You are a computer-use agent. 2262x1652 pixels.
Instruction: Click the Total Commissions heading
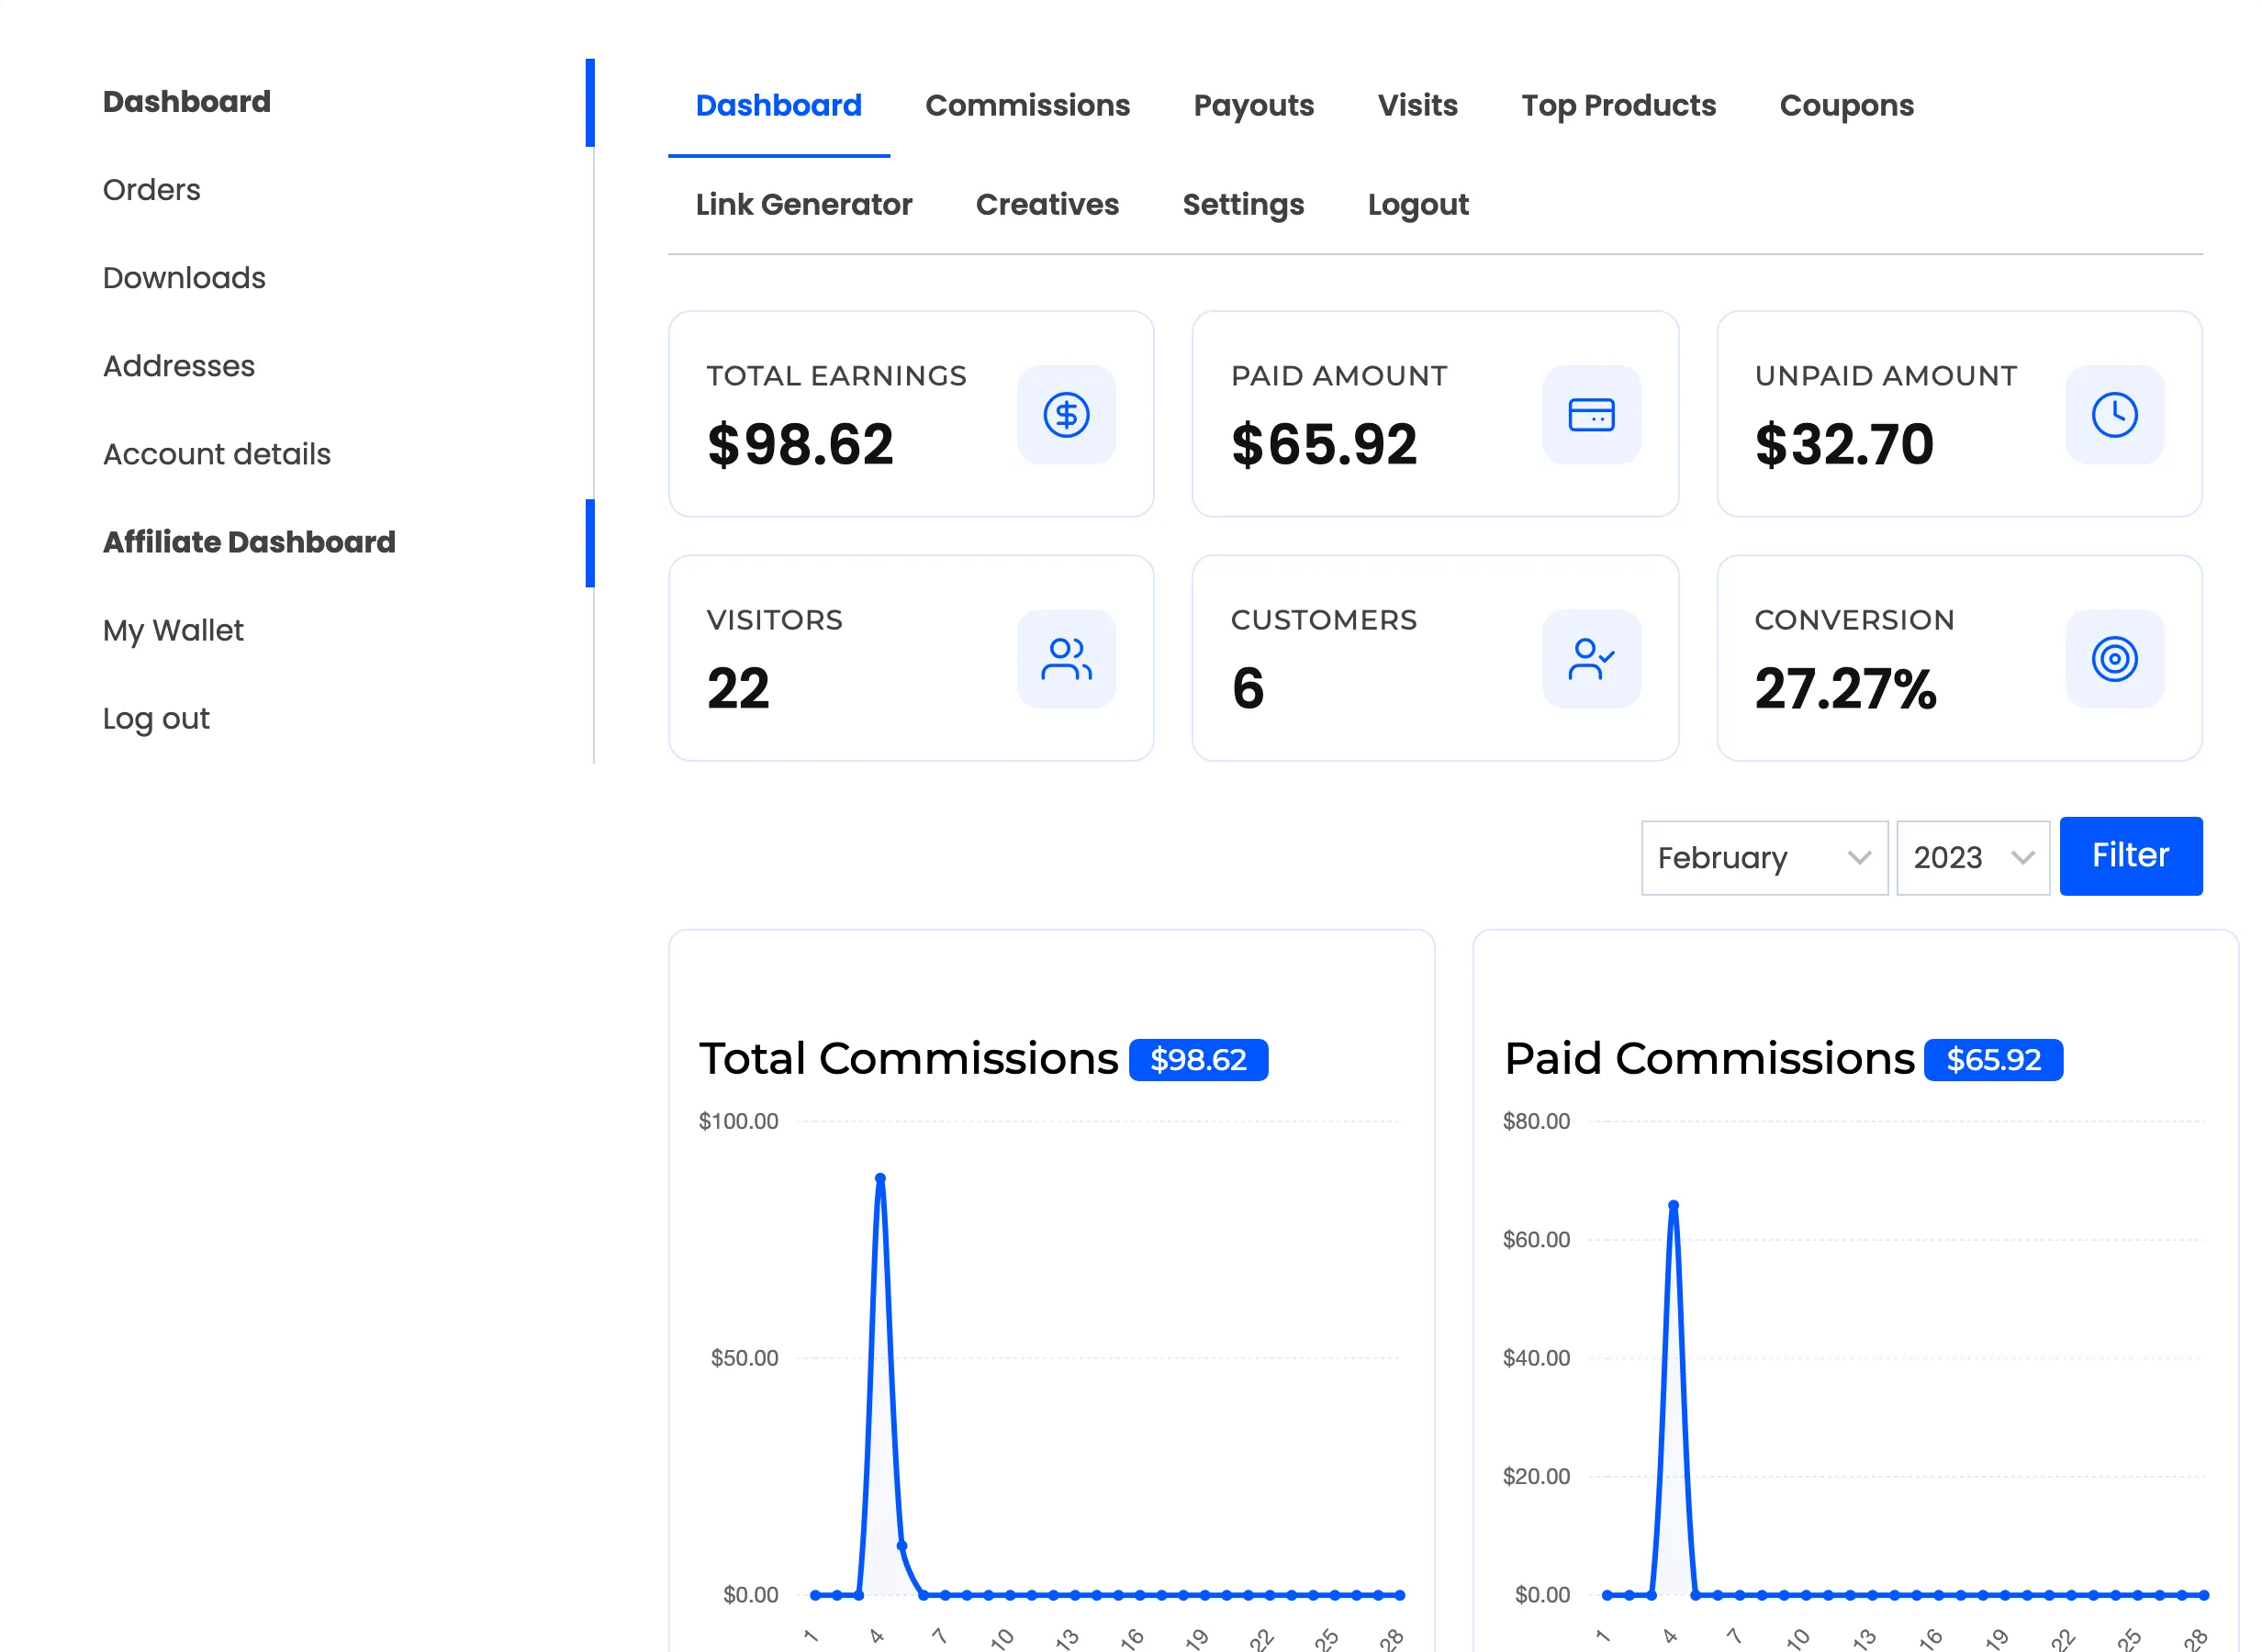click(x=908, y=1059)
